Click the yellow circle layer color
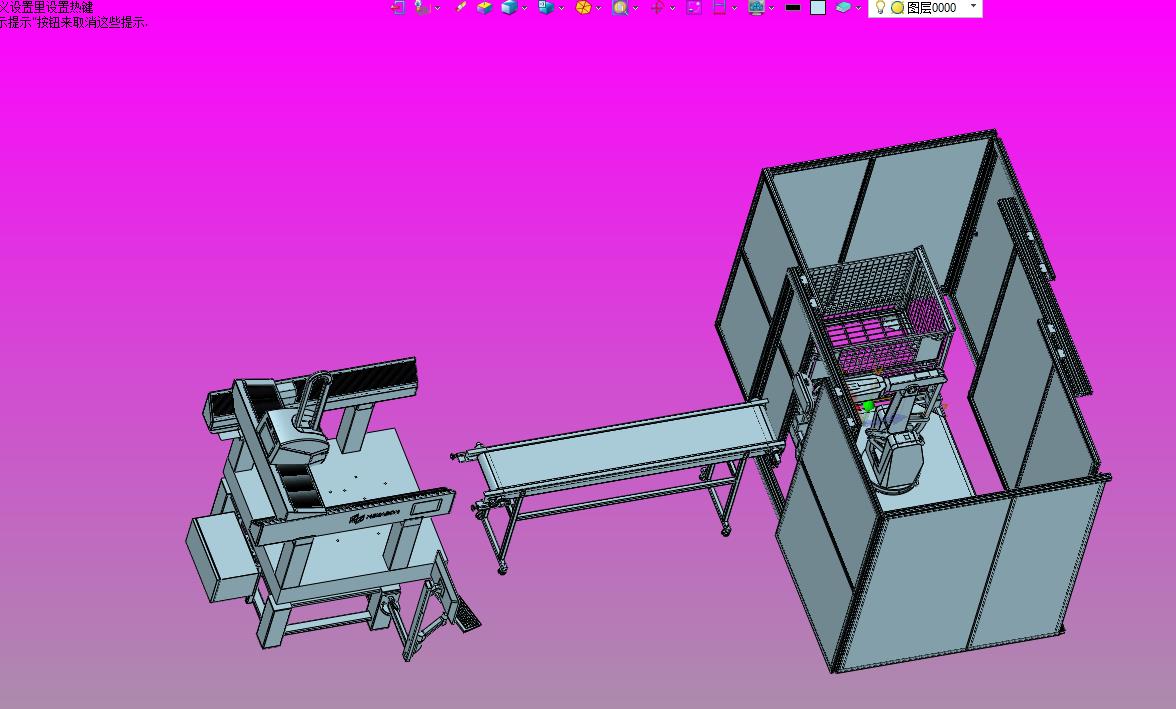The height and width of the screenshot is (709, 1176). (x=897, y=8)
